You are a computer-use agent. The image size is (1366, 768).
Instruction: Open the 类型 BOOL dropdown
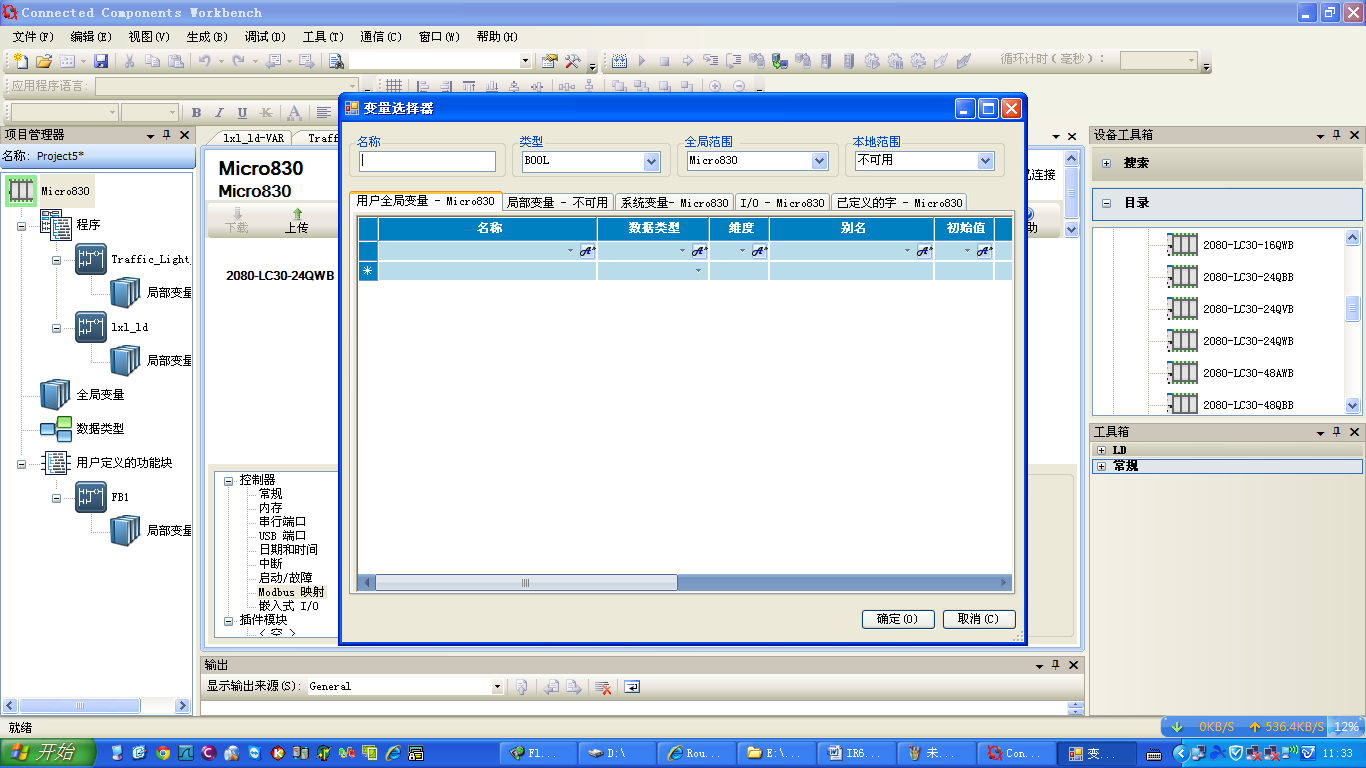651,161
